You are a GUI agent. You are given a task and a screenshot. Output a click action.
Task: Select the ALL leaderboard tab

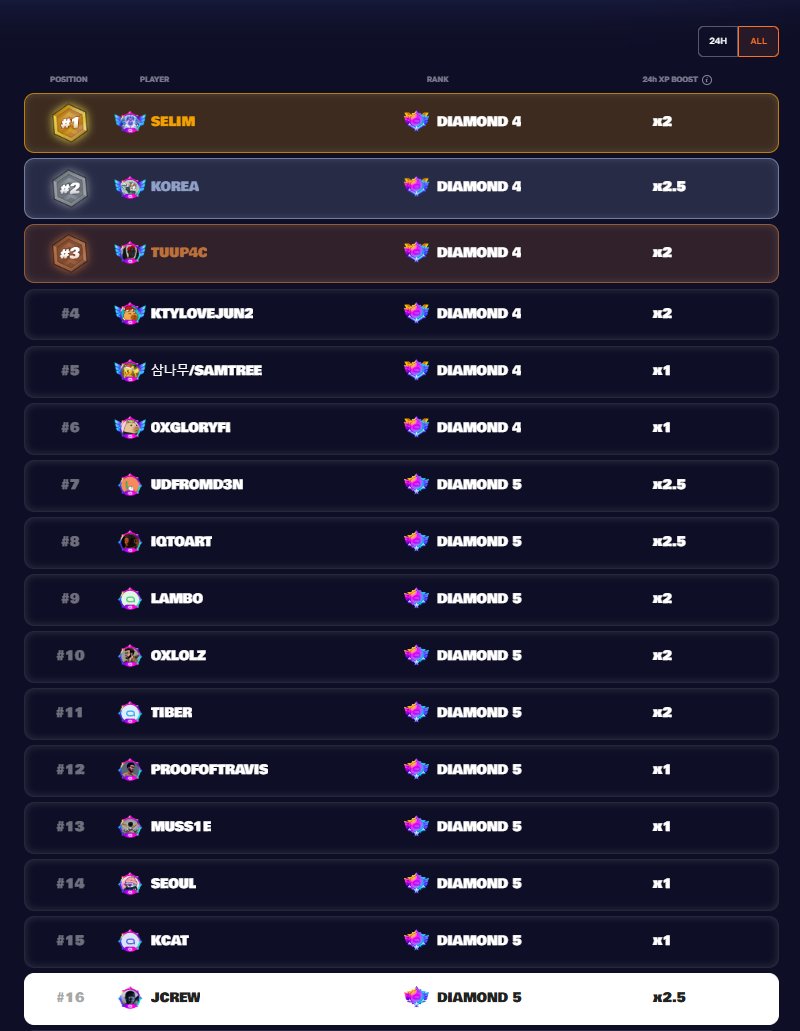[758, 41]
